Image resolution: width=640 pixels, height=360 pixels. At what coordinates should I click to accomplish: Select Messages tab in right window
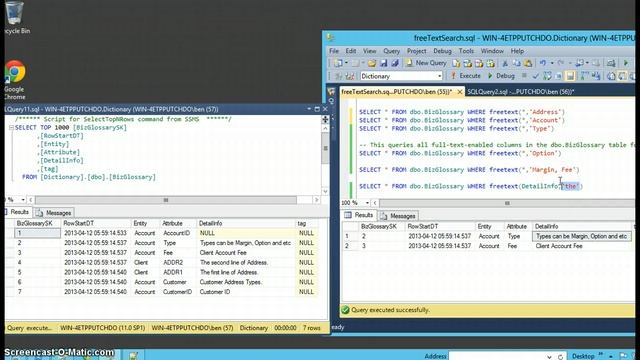click(398, 216)
